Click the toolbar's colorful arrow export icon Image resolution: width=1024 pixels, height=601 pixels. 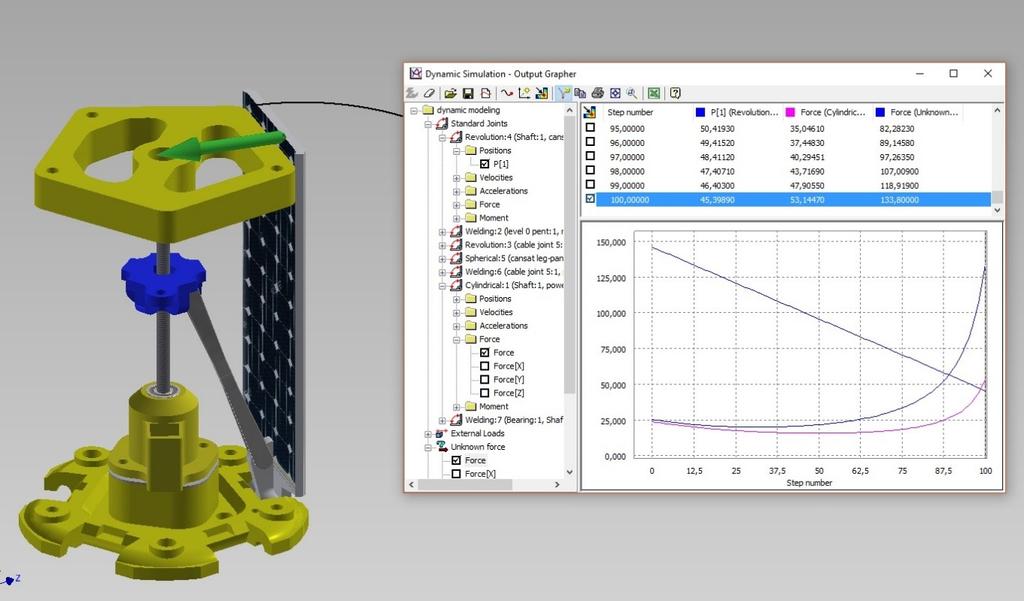tap(541, 93)
